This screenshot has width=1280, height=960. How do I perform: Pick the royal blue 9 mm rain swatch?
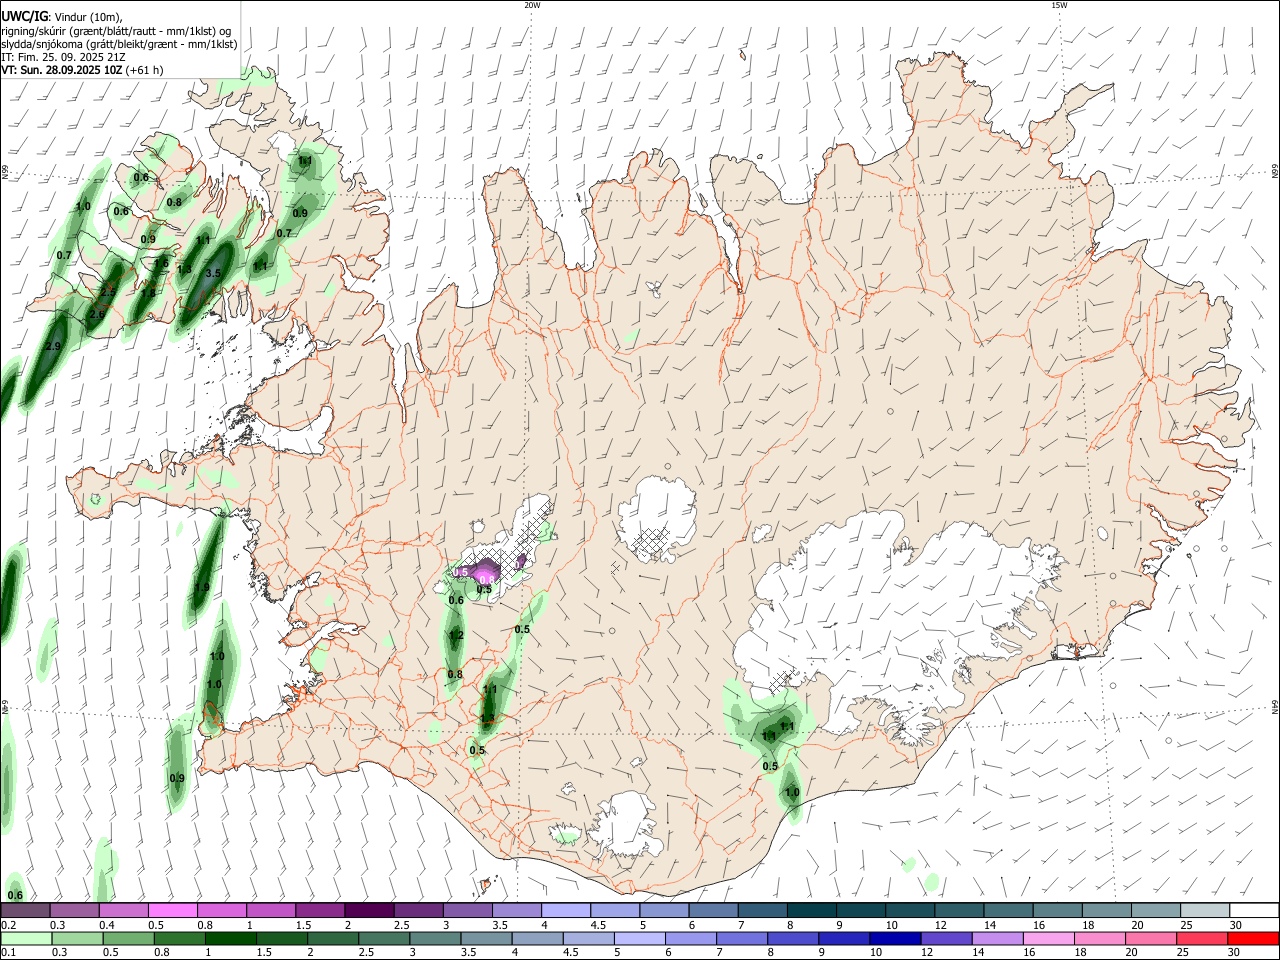[x=845, y=938]
